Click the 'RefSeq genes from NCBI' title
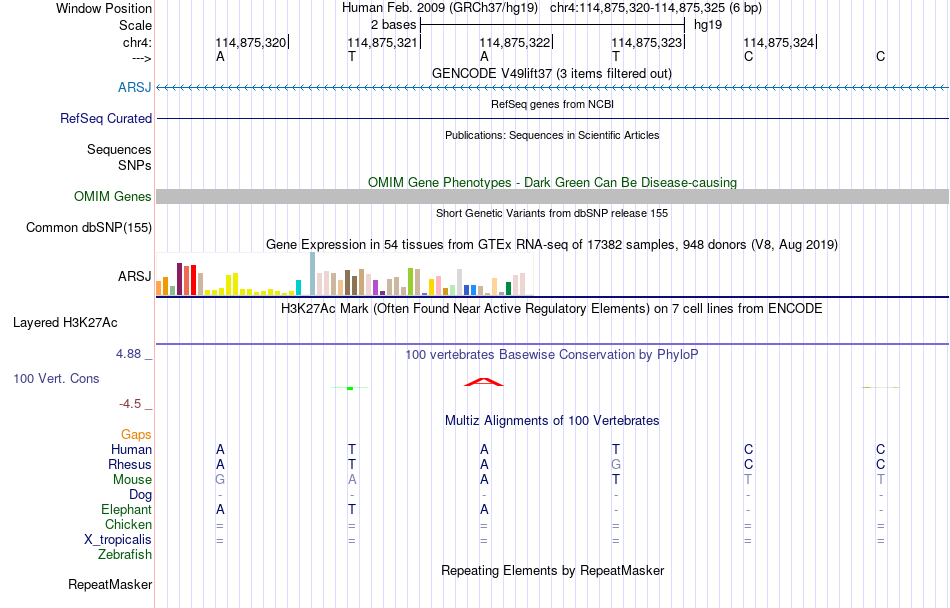 [552, 104]
